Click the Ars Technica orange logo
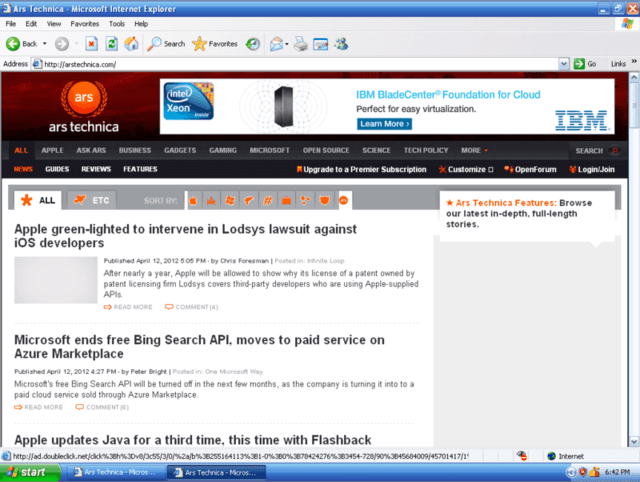The height and width of the screenshot is (482, 640). [84, 107]
